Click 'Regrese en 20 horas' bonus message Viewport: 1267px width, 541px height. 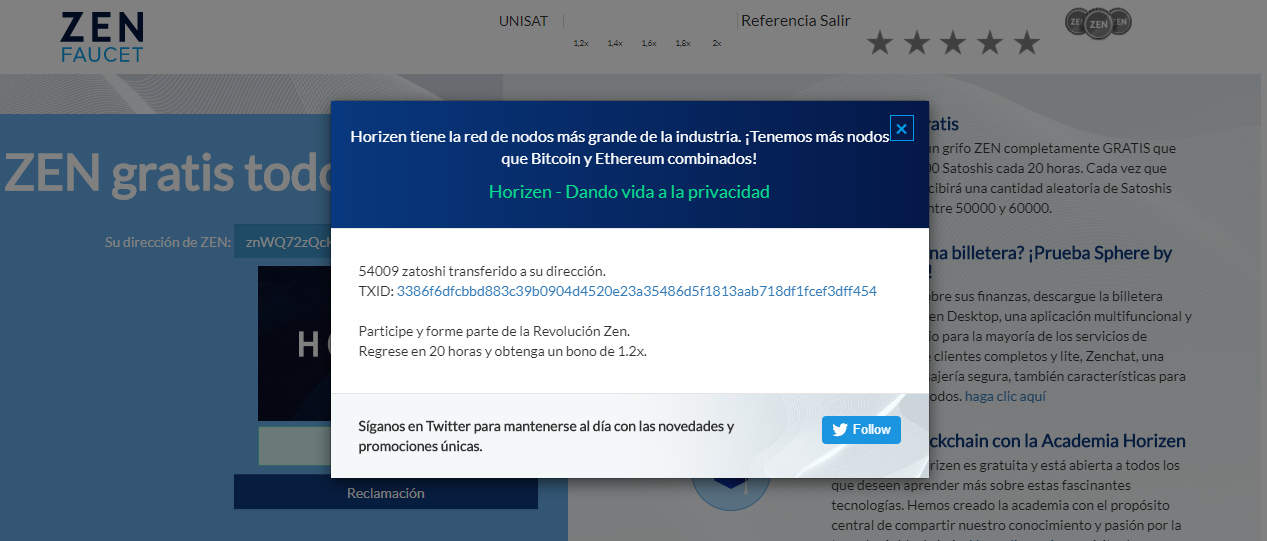[x=502, y=351]
